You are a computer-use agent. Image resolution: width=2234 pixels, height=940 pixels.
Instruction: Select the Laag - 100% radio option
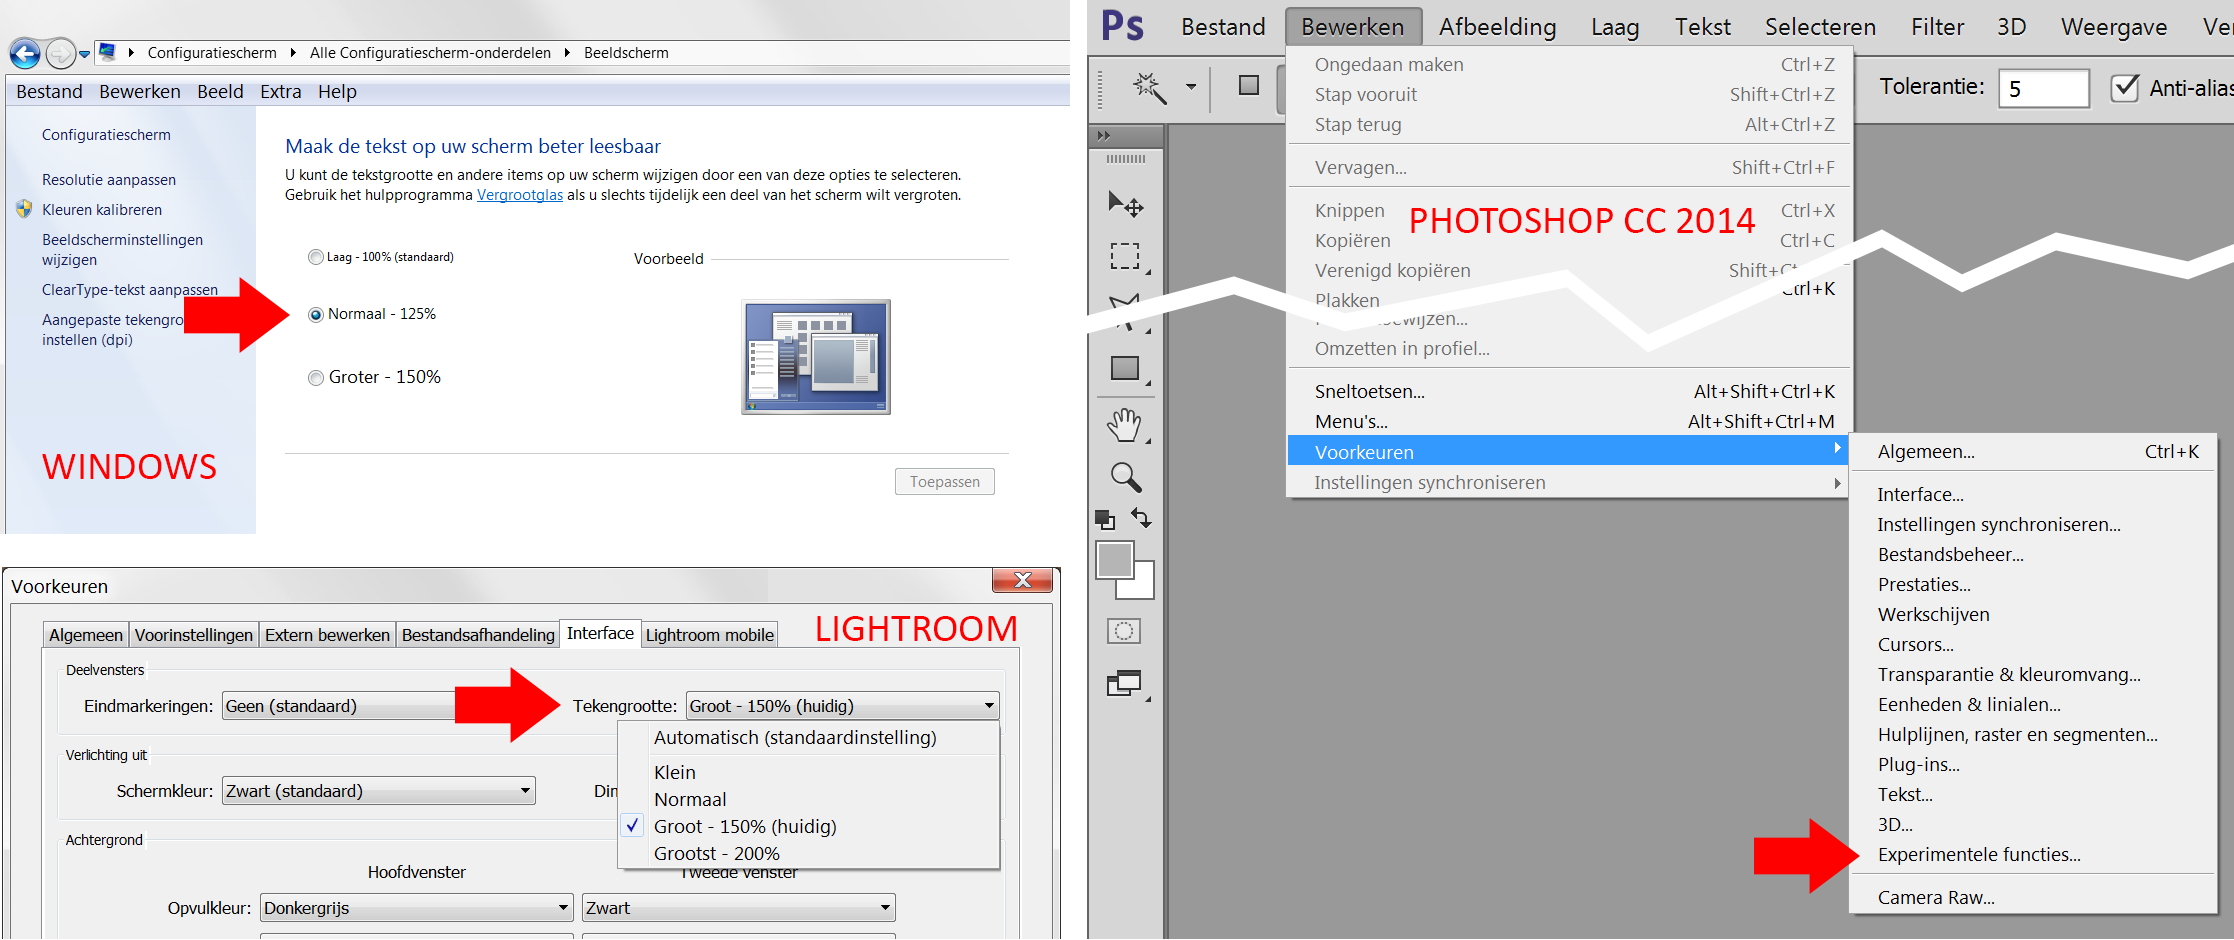(316, 257)
